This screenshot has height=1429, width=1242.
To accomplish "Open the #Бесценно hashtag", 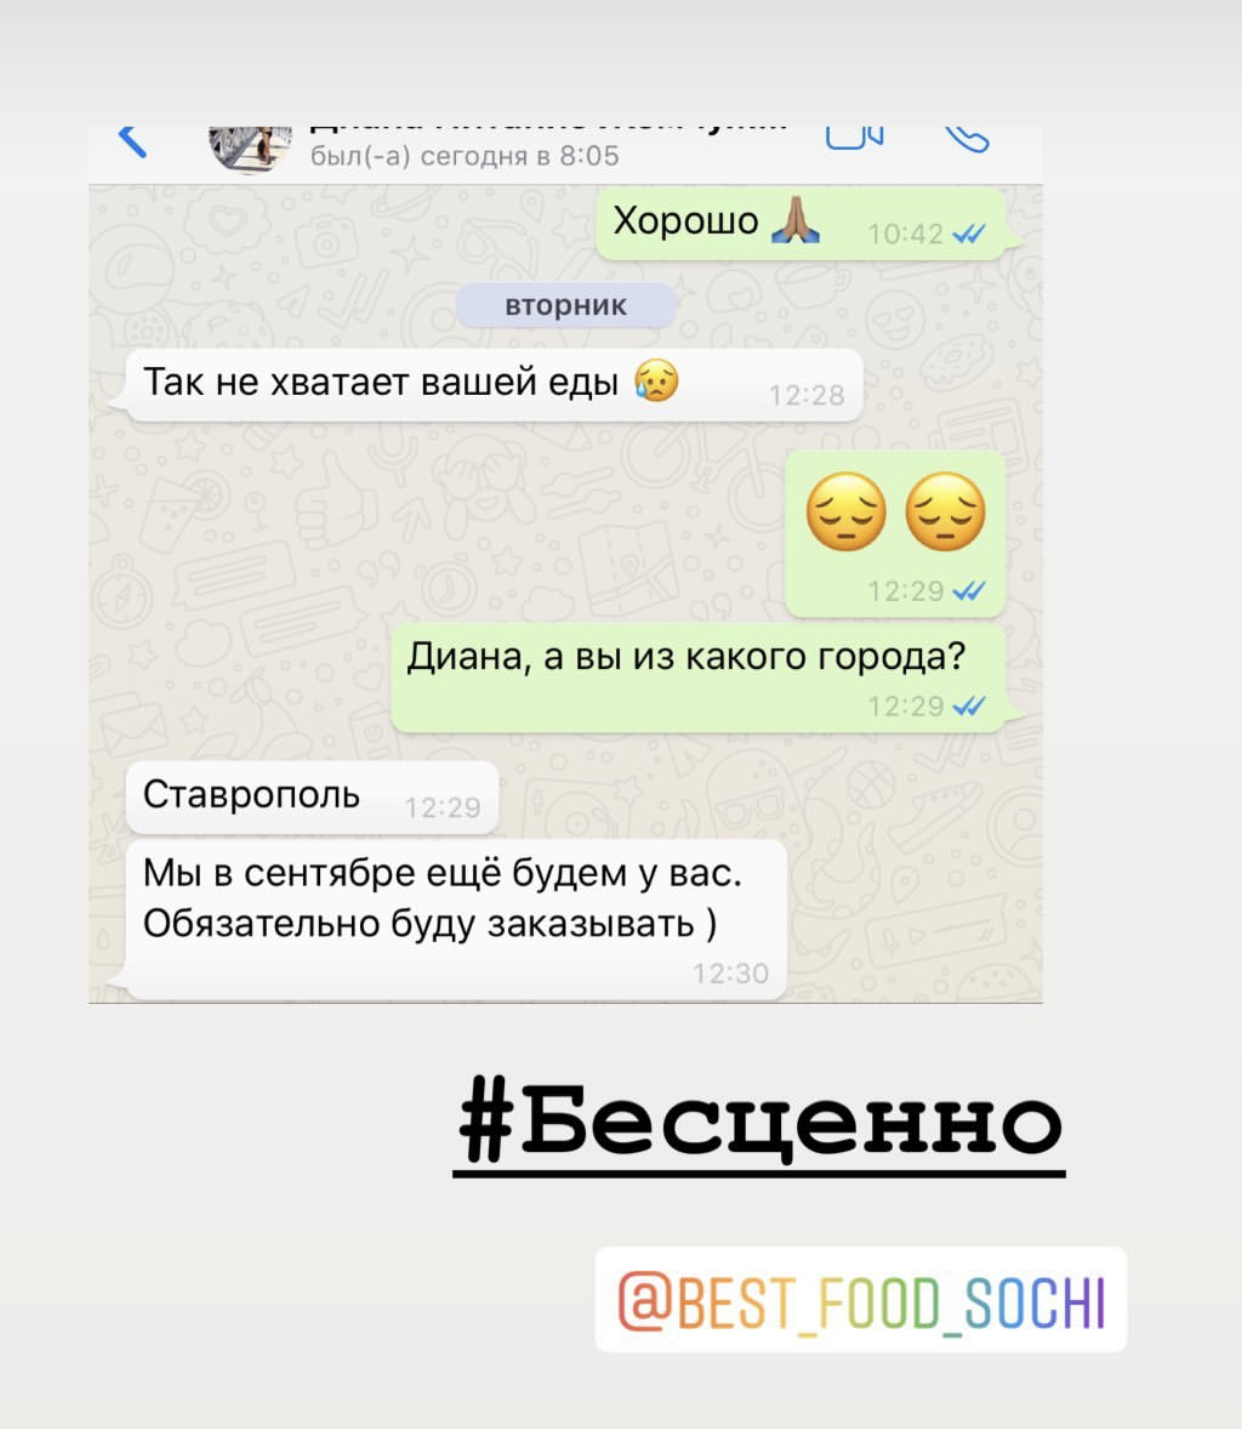I will coord(760,1124).
